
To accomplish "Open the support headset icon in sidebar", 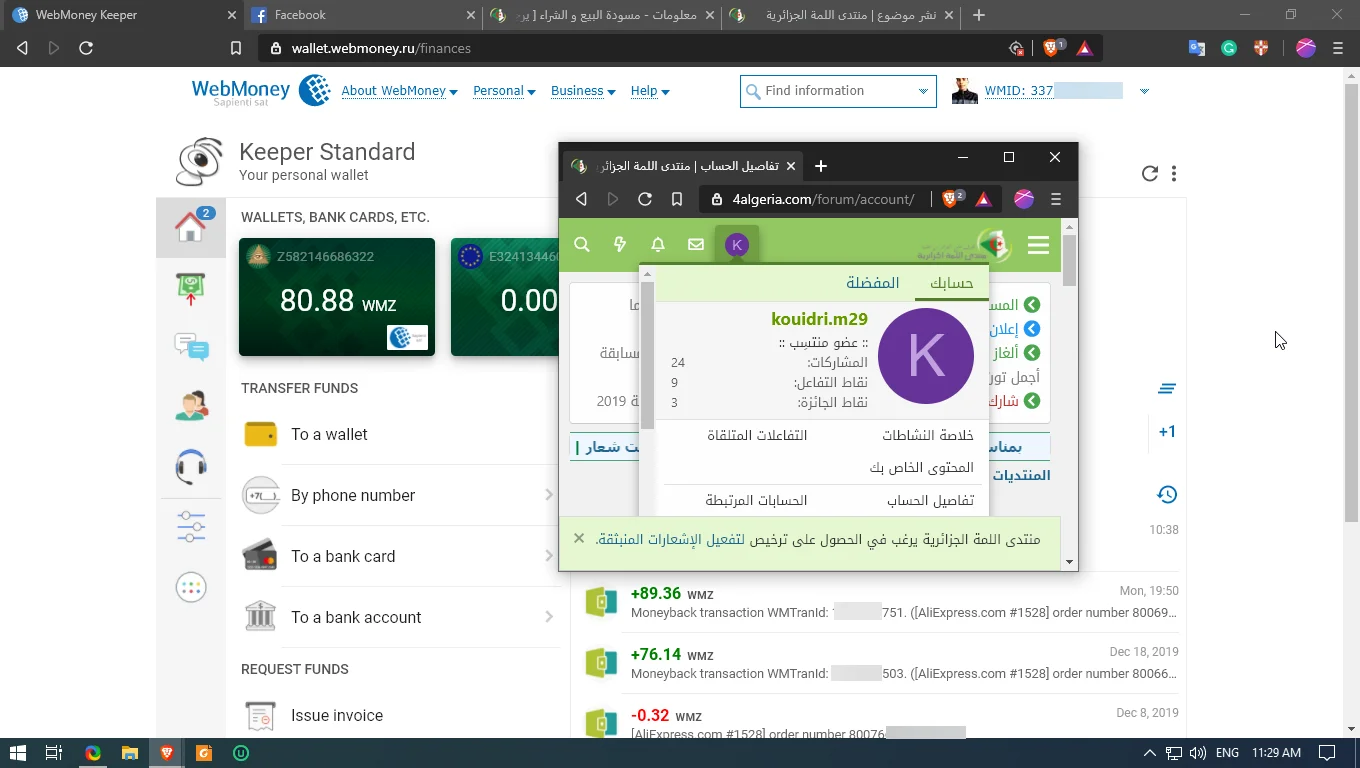I will click(x=191, y=466).
